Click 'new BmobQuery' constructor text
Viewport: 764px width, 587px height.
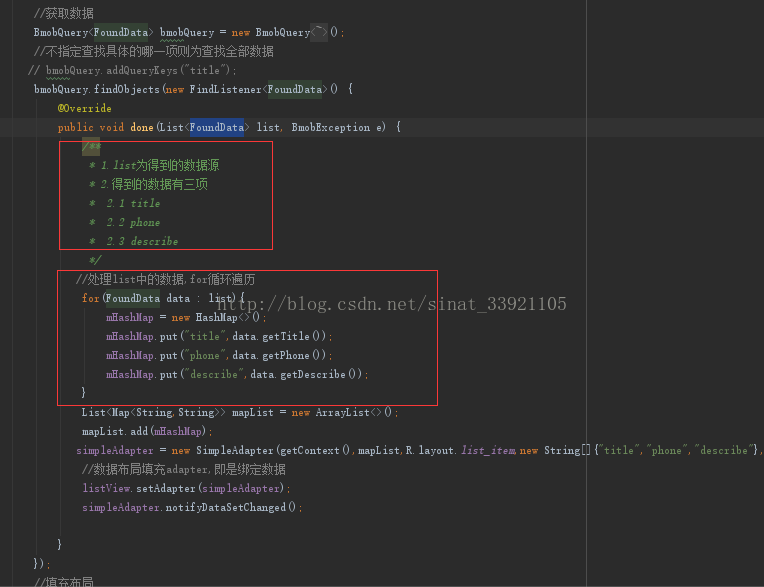click(x=270, y=33)
